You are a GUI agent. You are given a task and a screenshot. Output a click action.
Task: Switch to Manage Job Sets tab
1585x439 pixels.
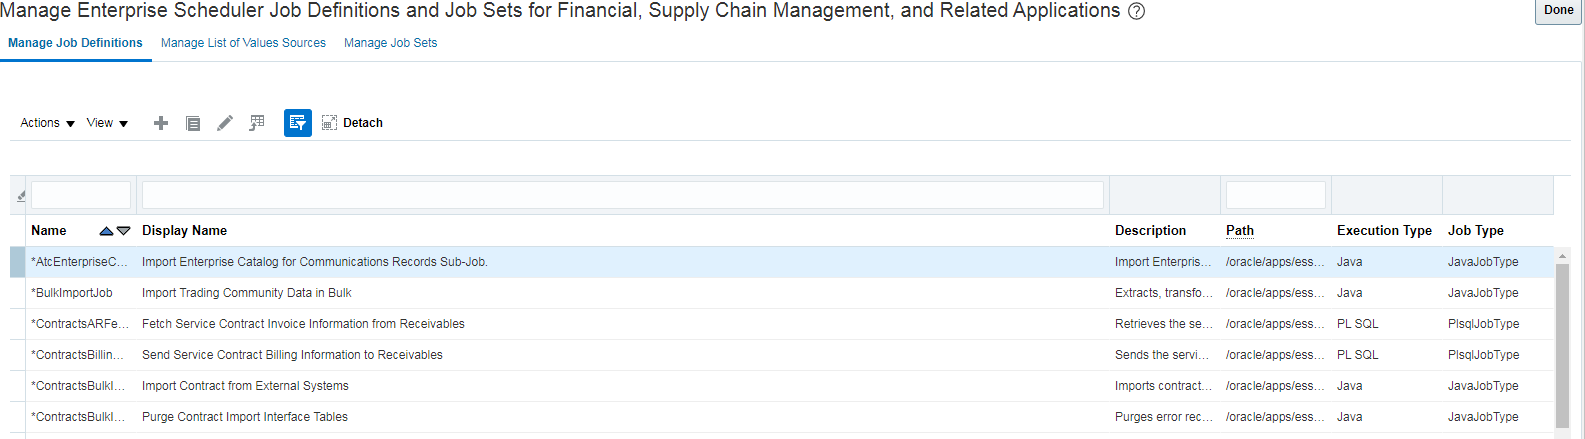pyautogui.click(x=390, y=43)
